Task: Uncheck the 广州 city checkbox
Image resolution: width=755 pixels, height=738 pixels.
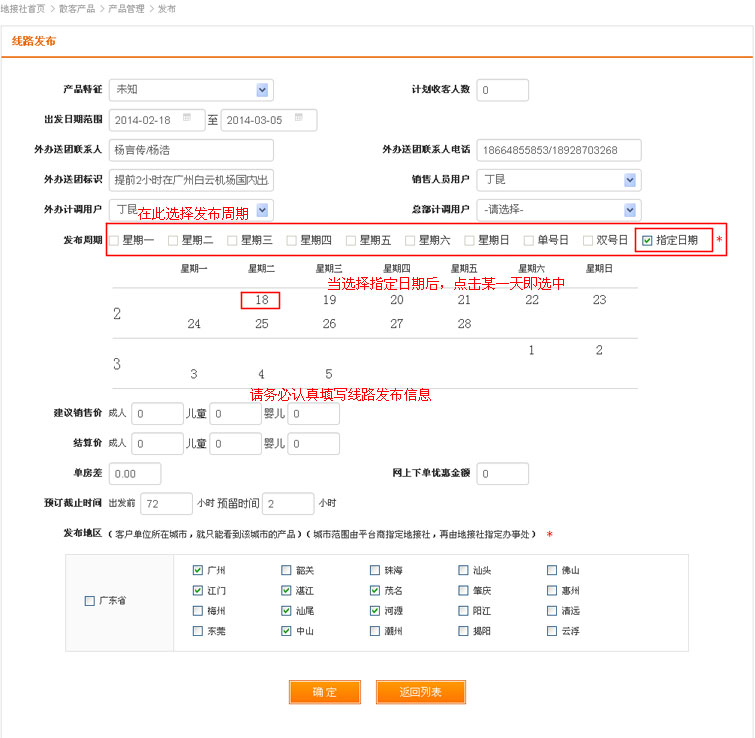Action: (x=198, y=571)
